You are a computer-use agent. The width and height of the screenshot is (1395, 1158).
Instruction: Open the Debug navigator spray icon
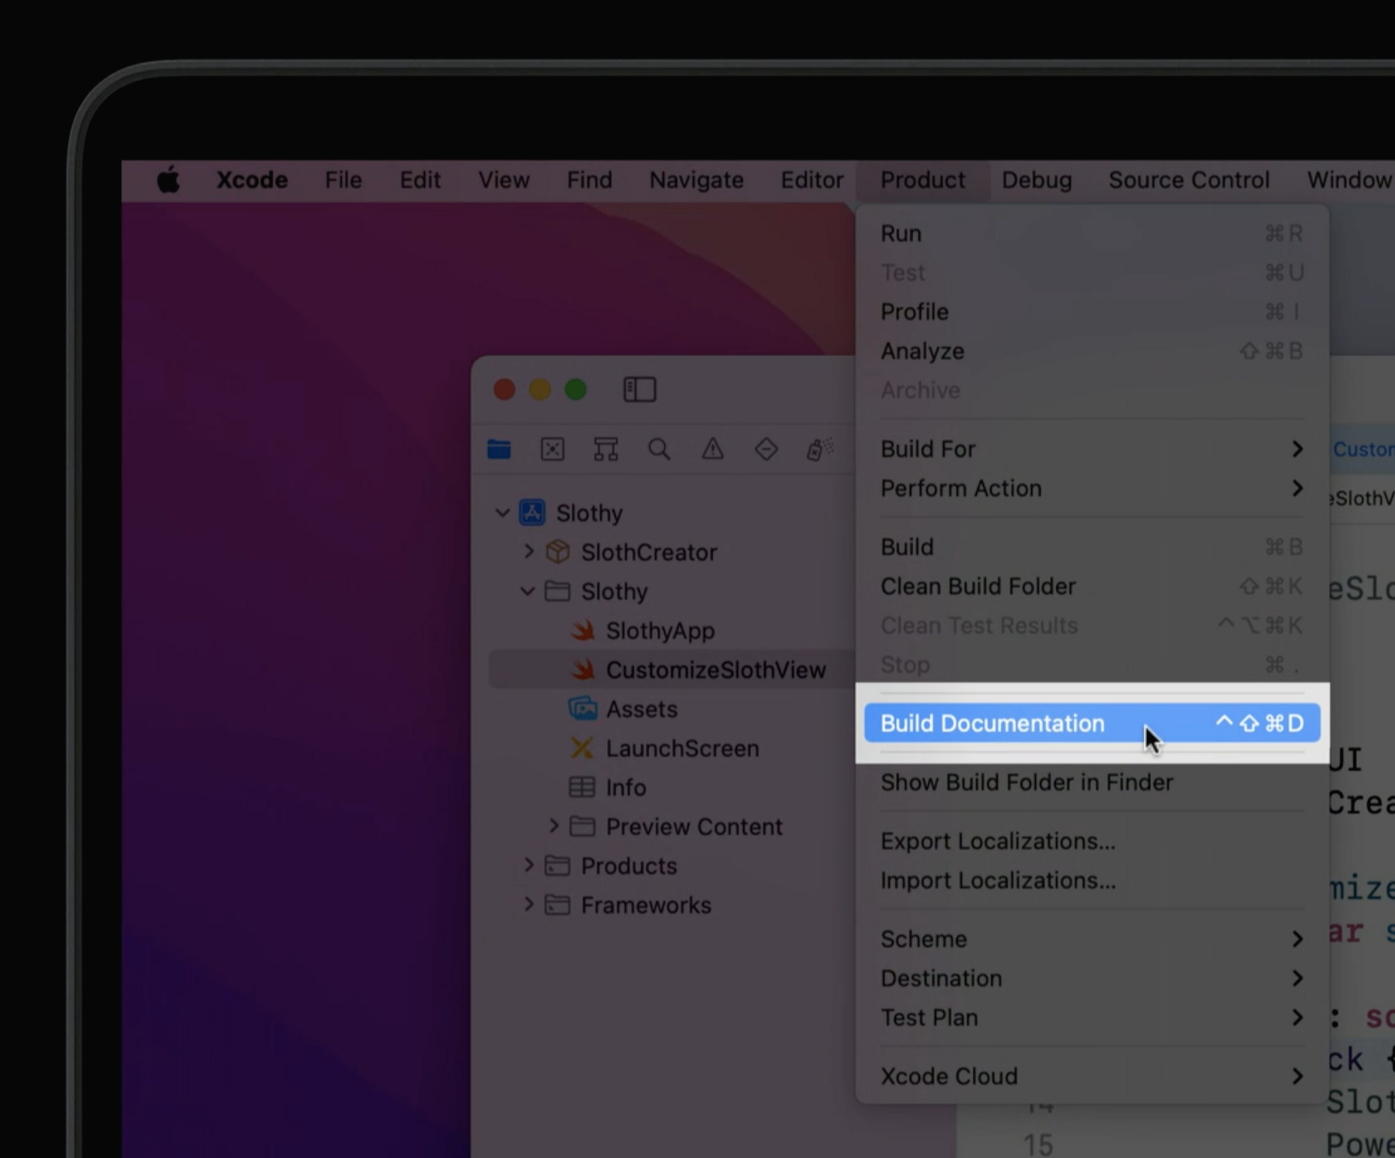[819, 450]
